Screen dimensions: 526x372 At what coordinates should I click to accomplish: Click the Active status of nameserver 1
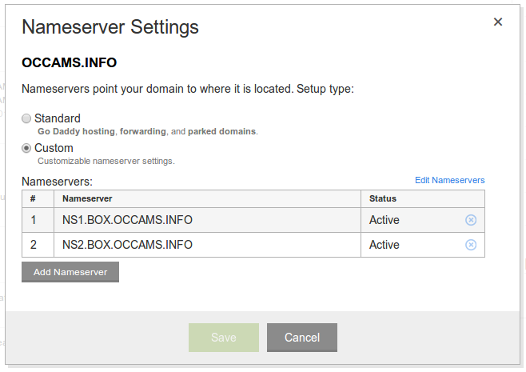(384, 220)
